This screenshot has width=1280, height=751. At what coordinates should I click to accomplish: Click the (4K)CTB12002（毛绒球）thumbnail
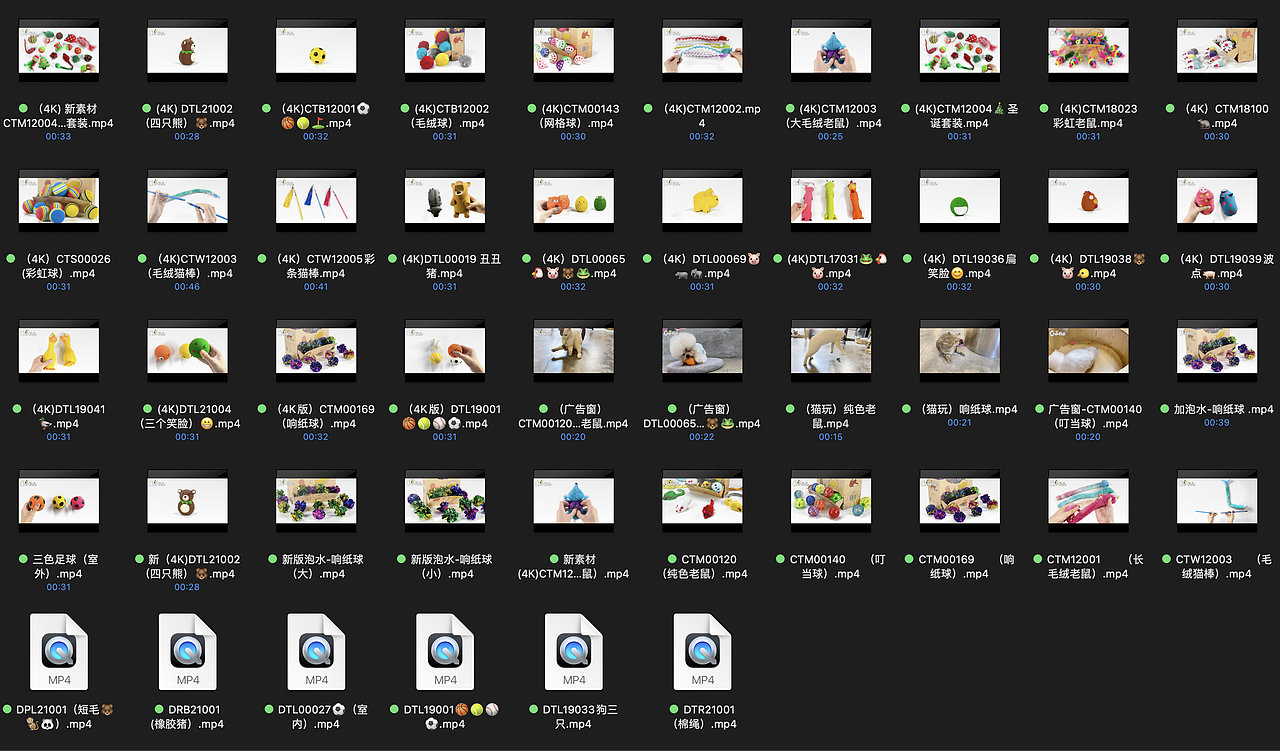pos(445,49)
